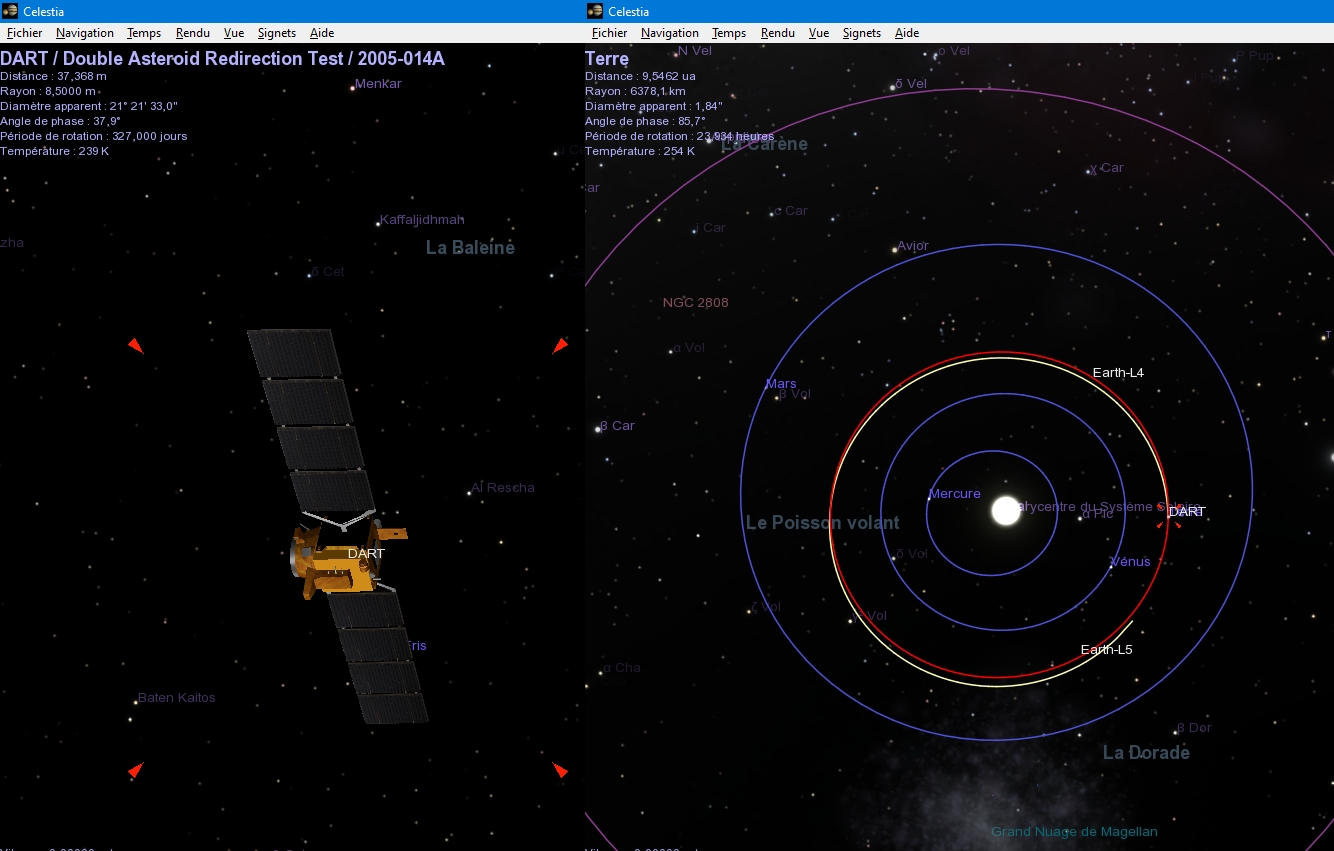
Task: Click the Terre heading in right window
Action: (x=607, y=59)
